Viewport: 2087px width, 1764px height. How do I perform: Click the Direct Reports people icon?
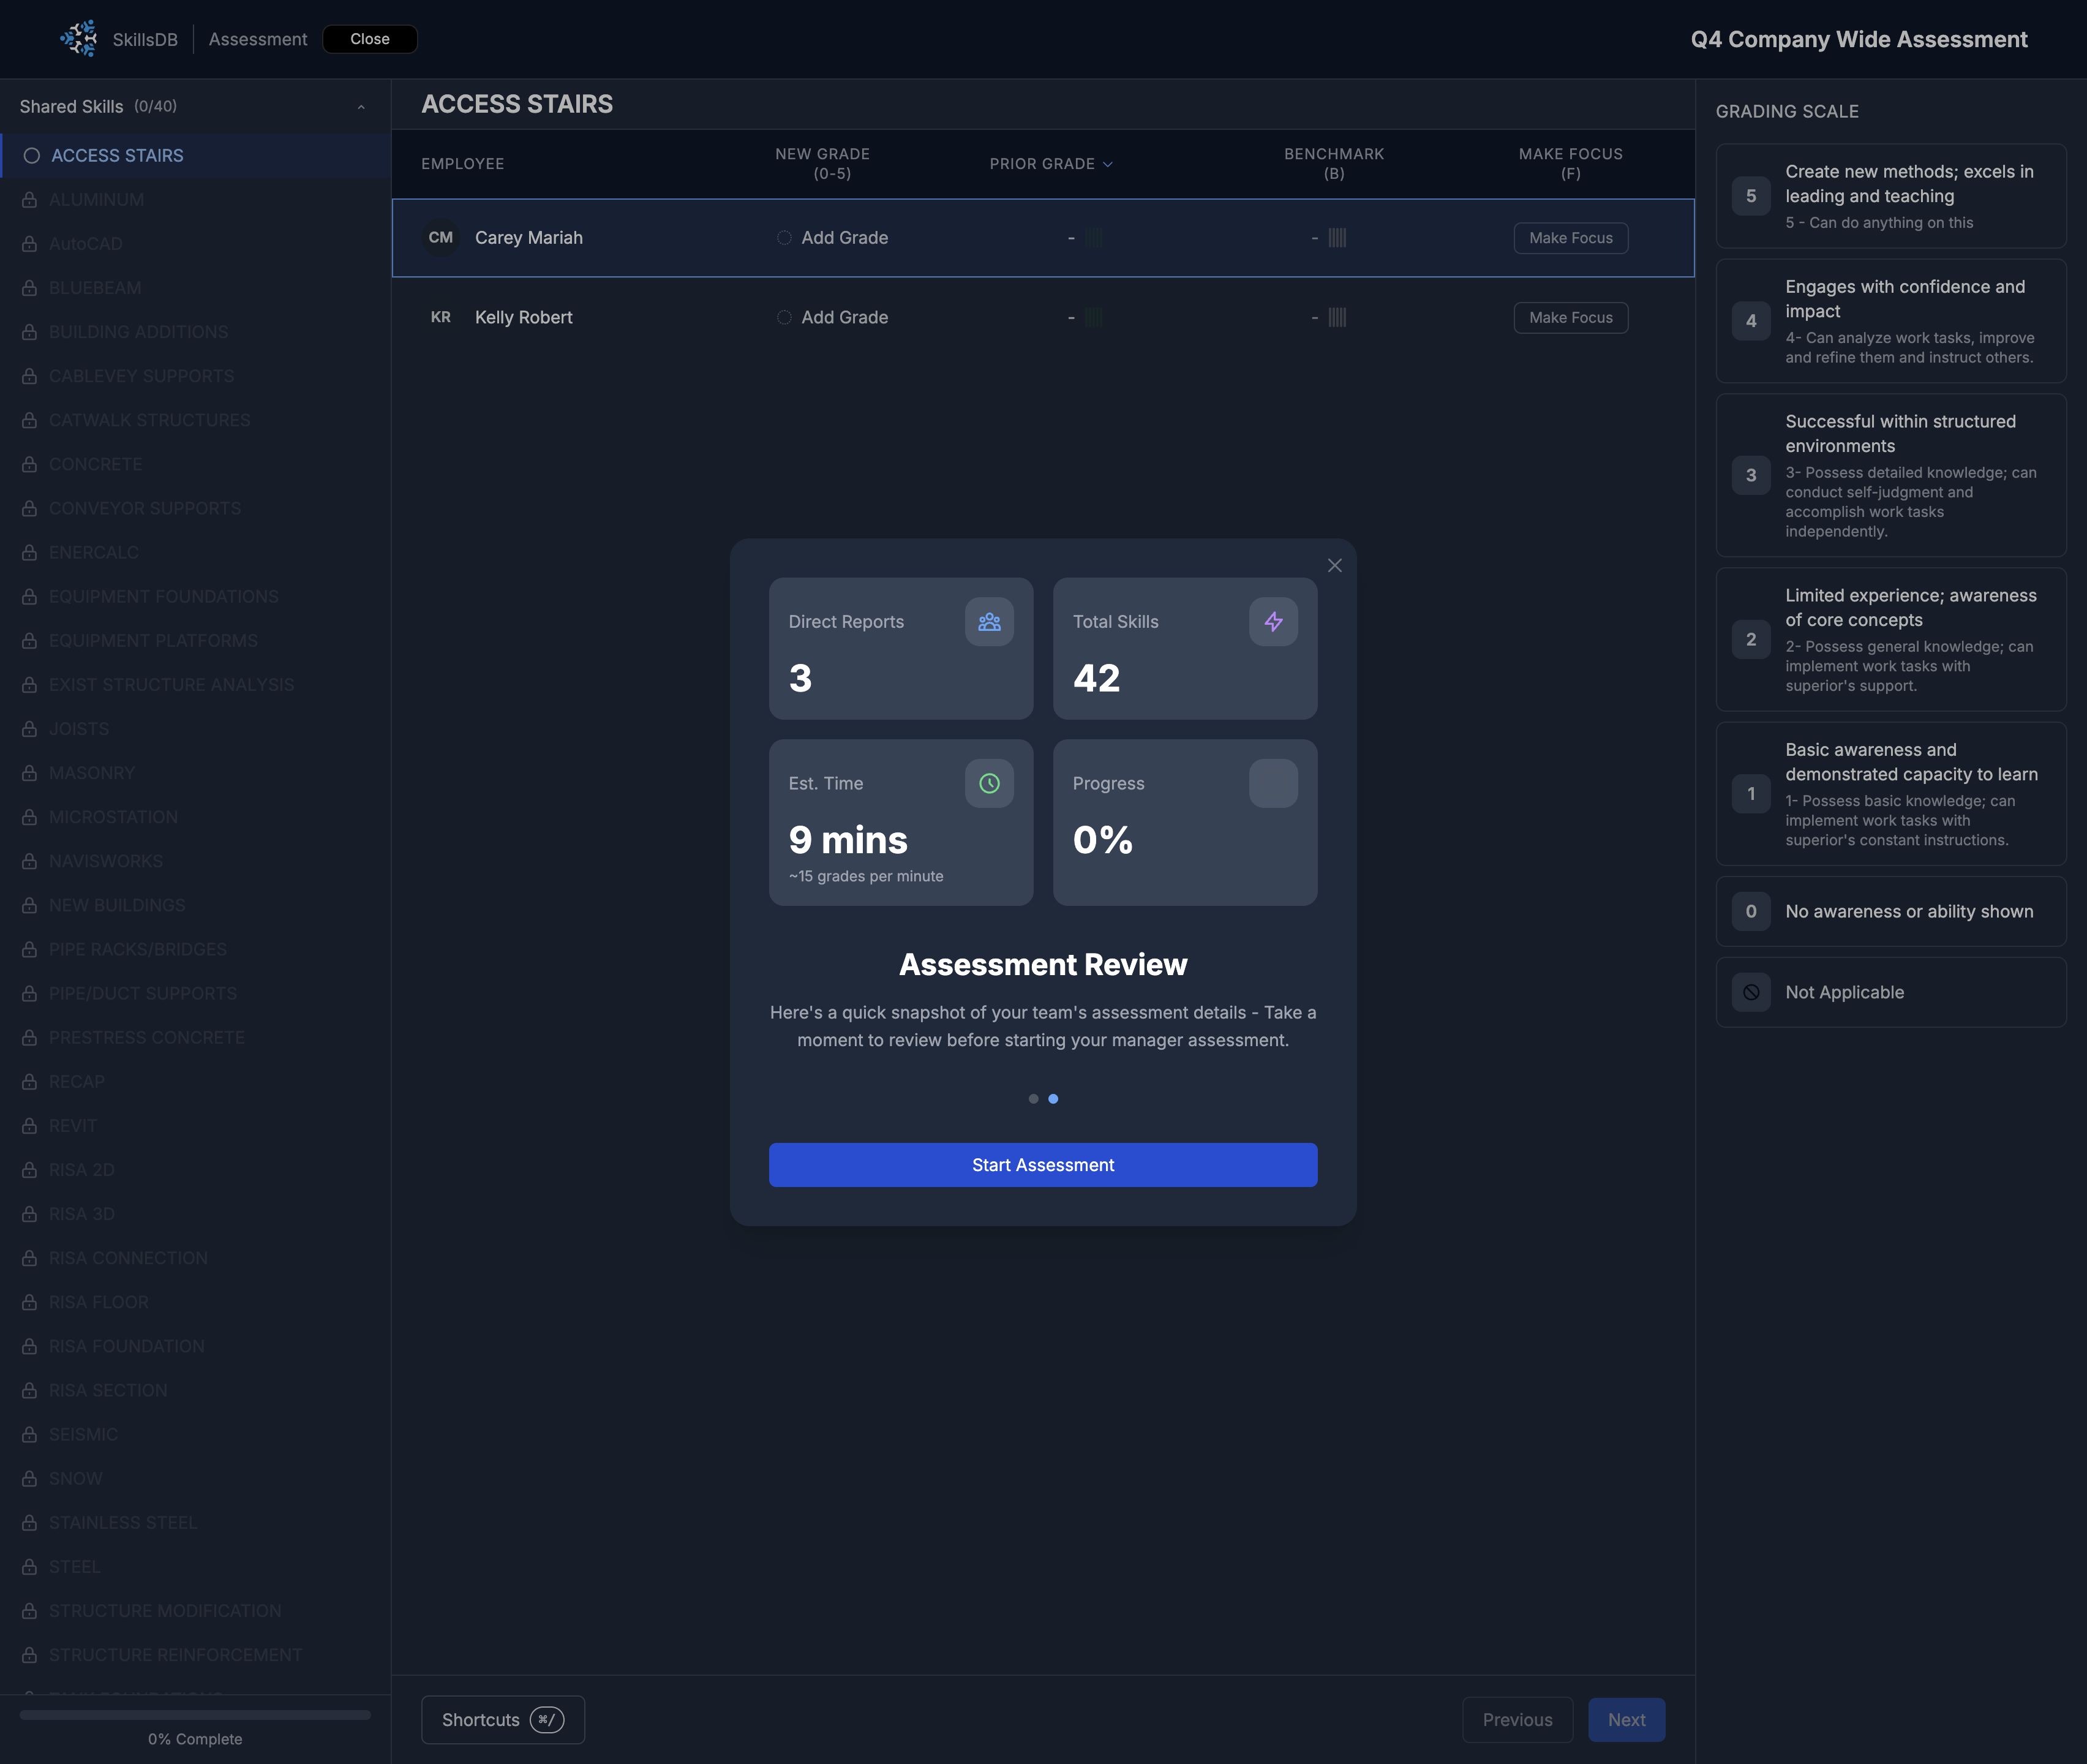point(989,622)
